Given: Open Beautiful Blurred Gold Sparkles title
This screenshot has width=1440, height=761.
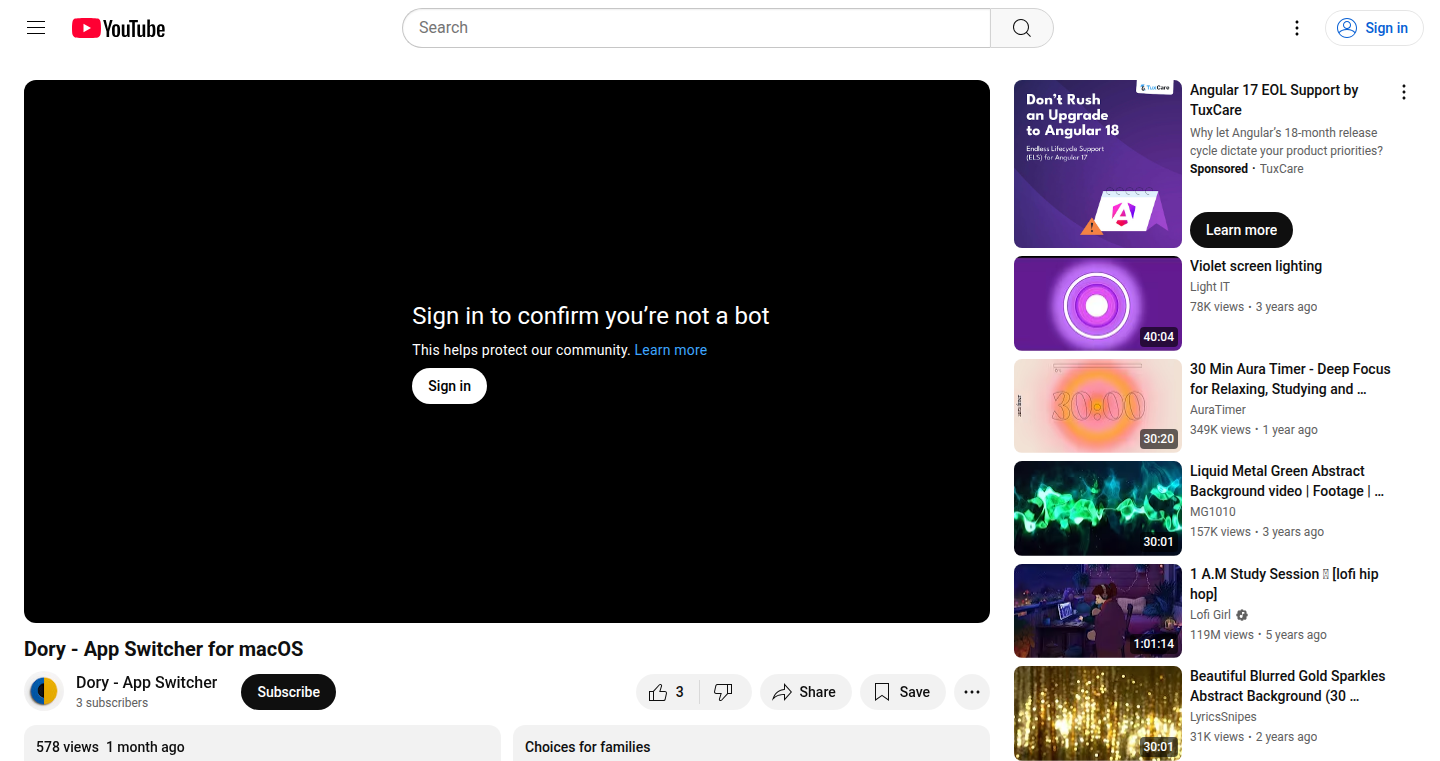Looking at the screenshot, I should 1288,686.
